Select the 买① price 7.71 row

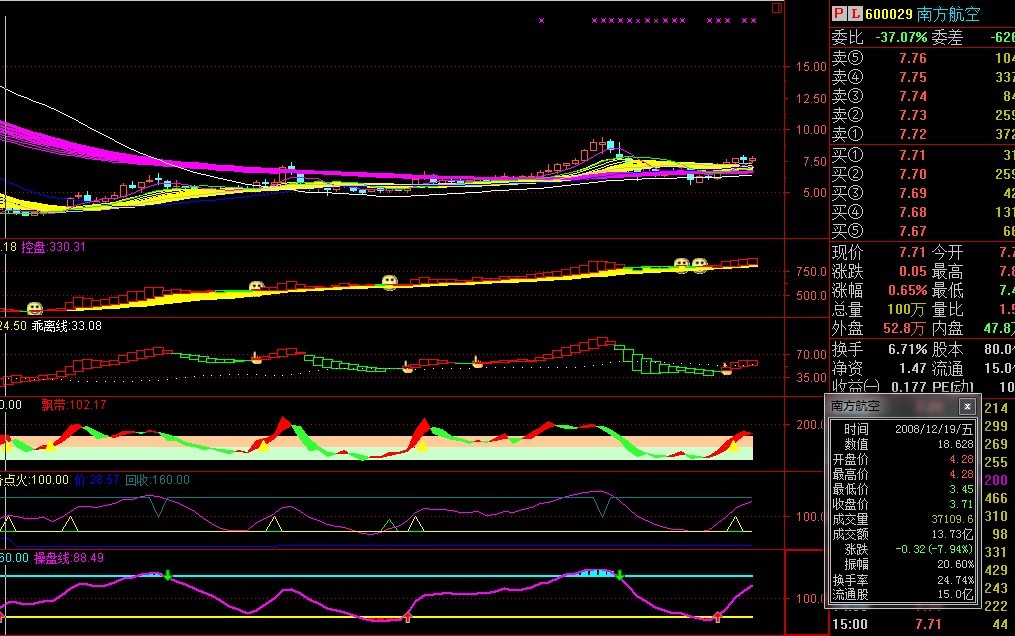tap(923, 155)
